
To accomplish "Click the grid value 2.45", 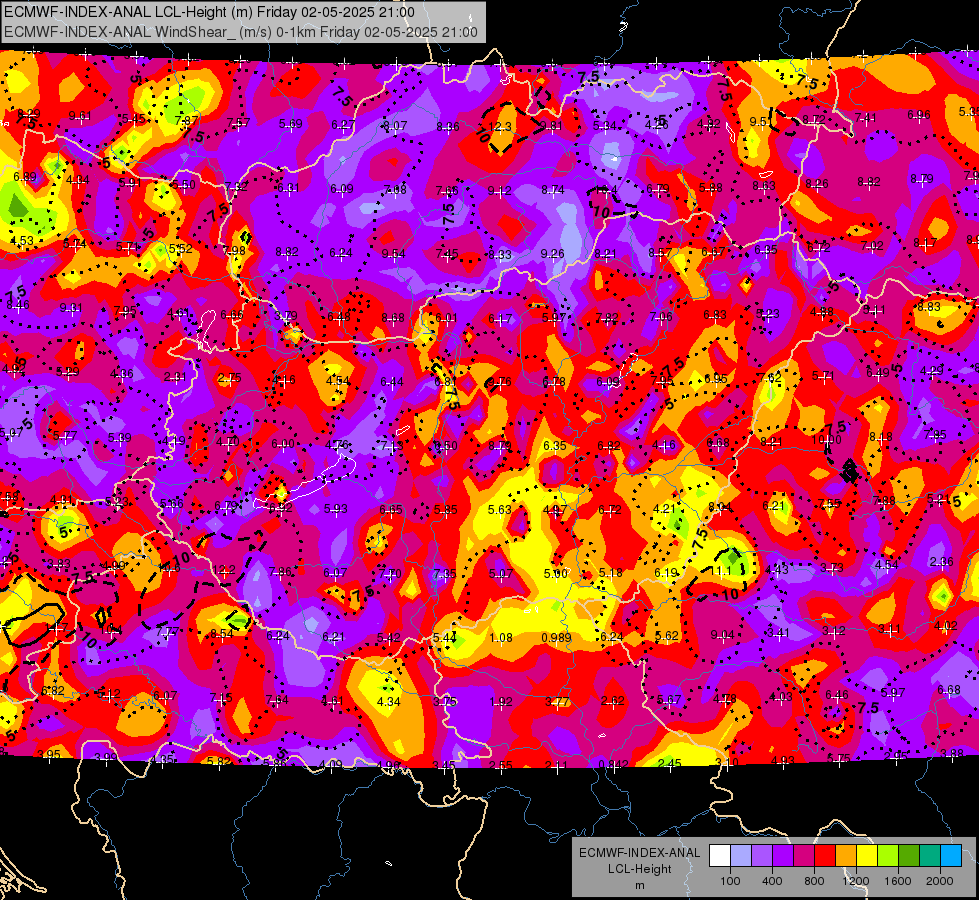I will (x=669, y=763).
